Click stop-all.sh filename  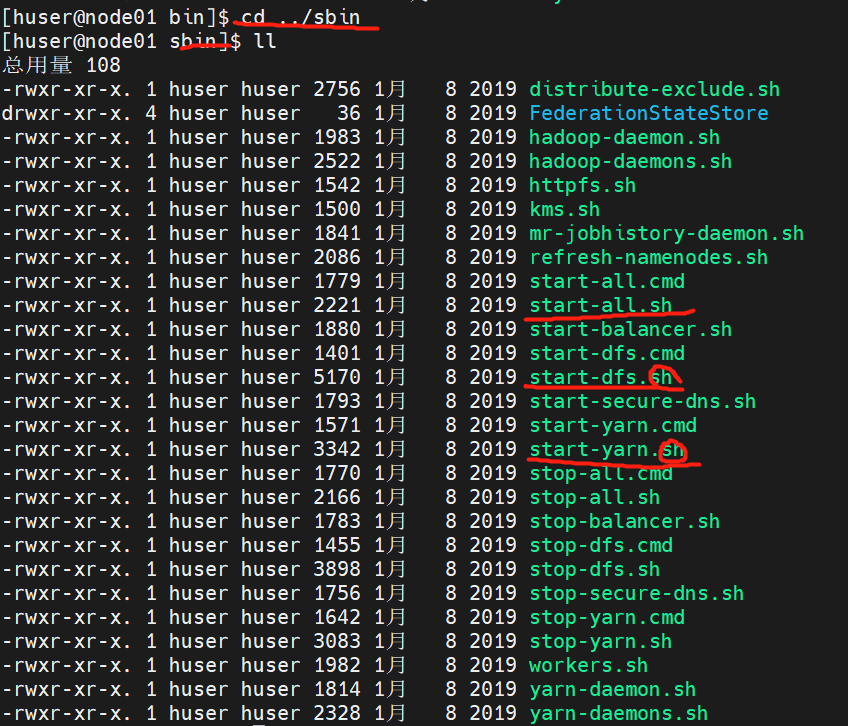[x=594, y=497]
